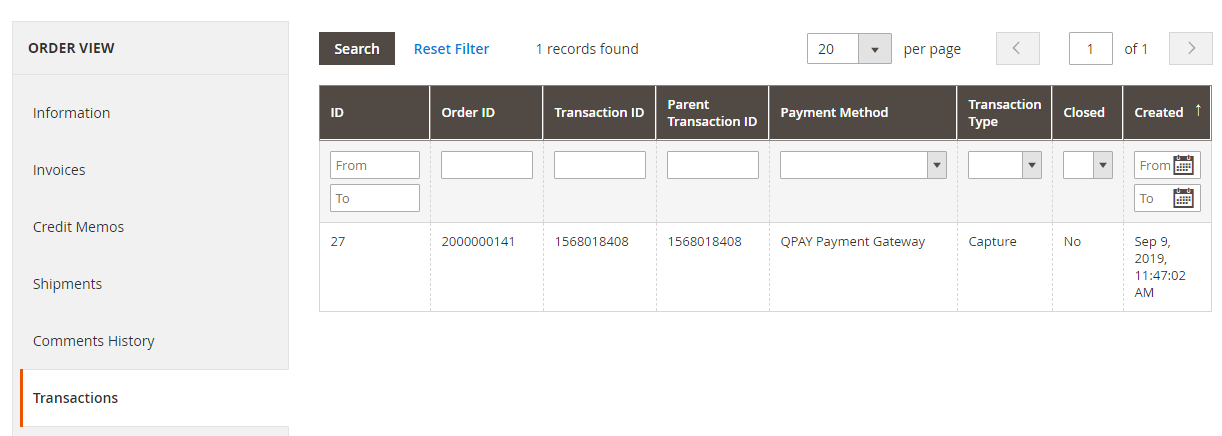Open the Credit Memos tab
Viewport: 1222px width, 436px height.
click(78, 227)
